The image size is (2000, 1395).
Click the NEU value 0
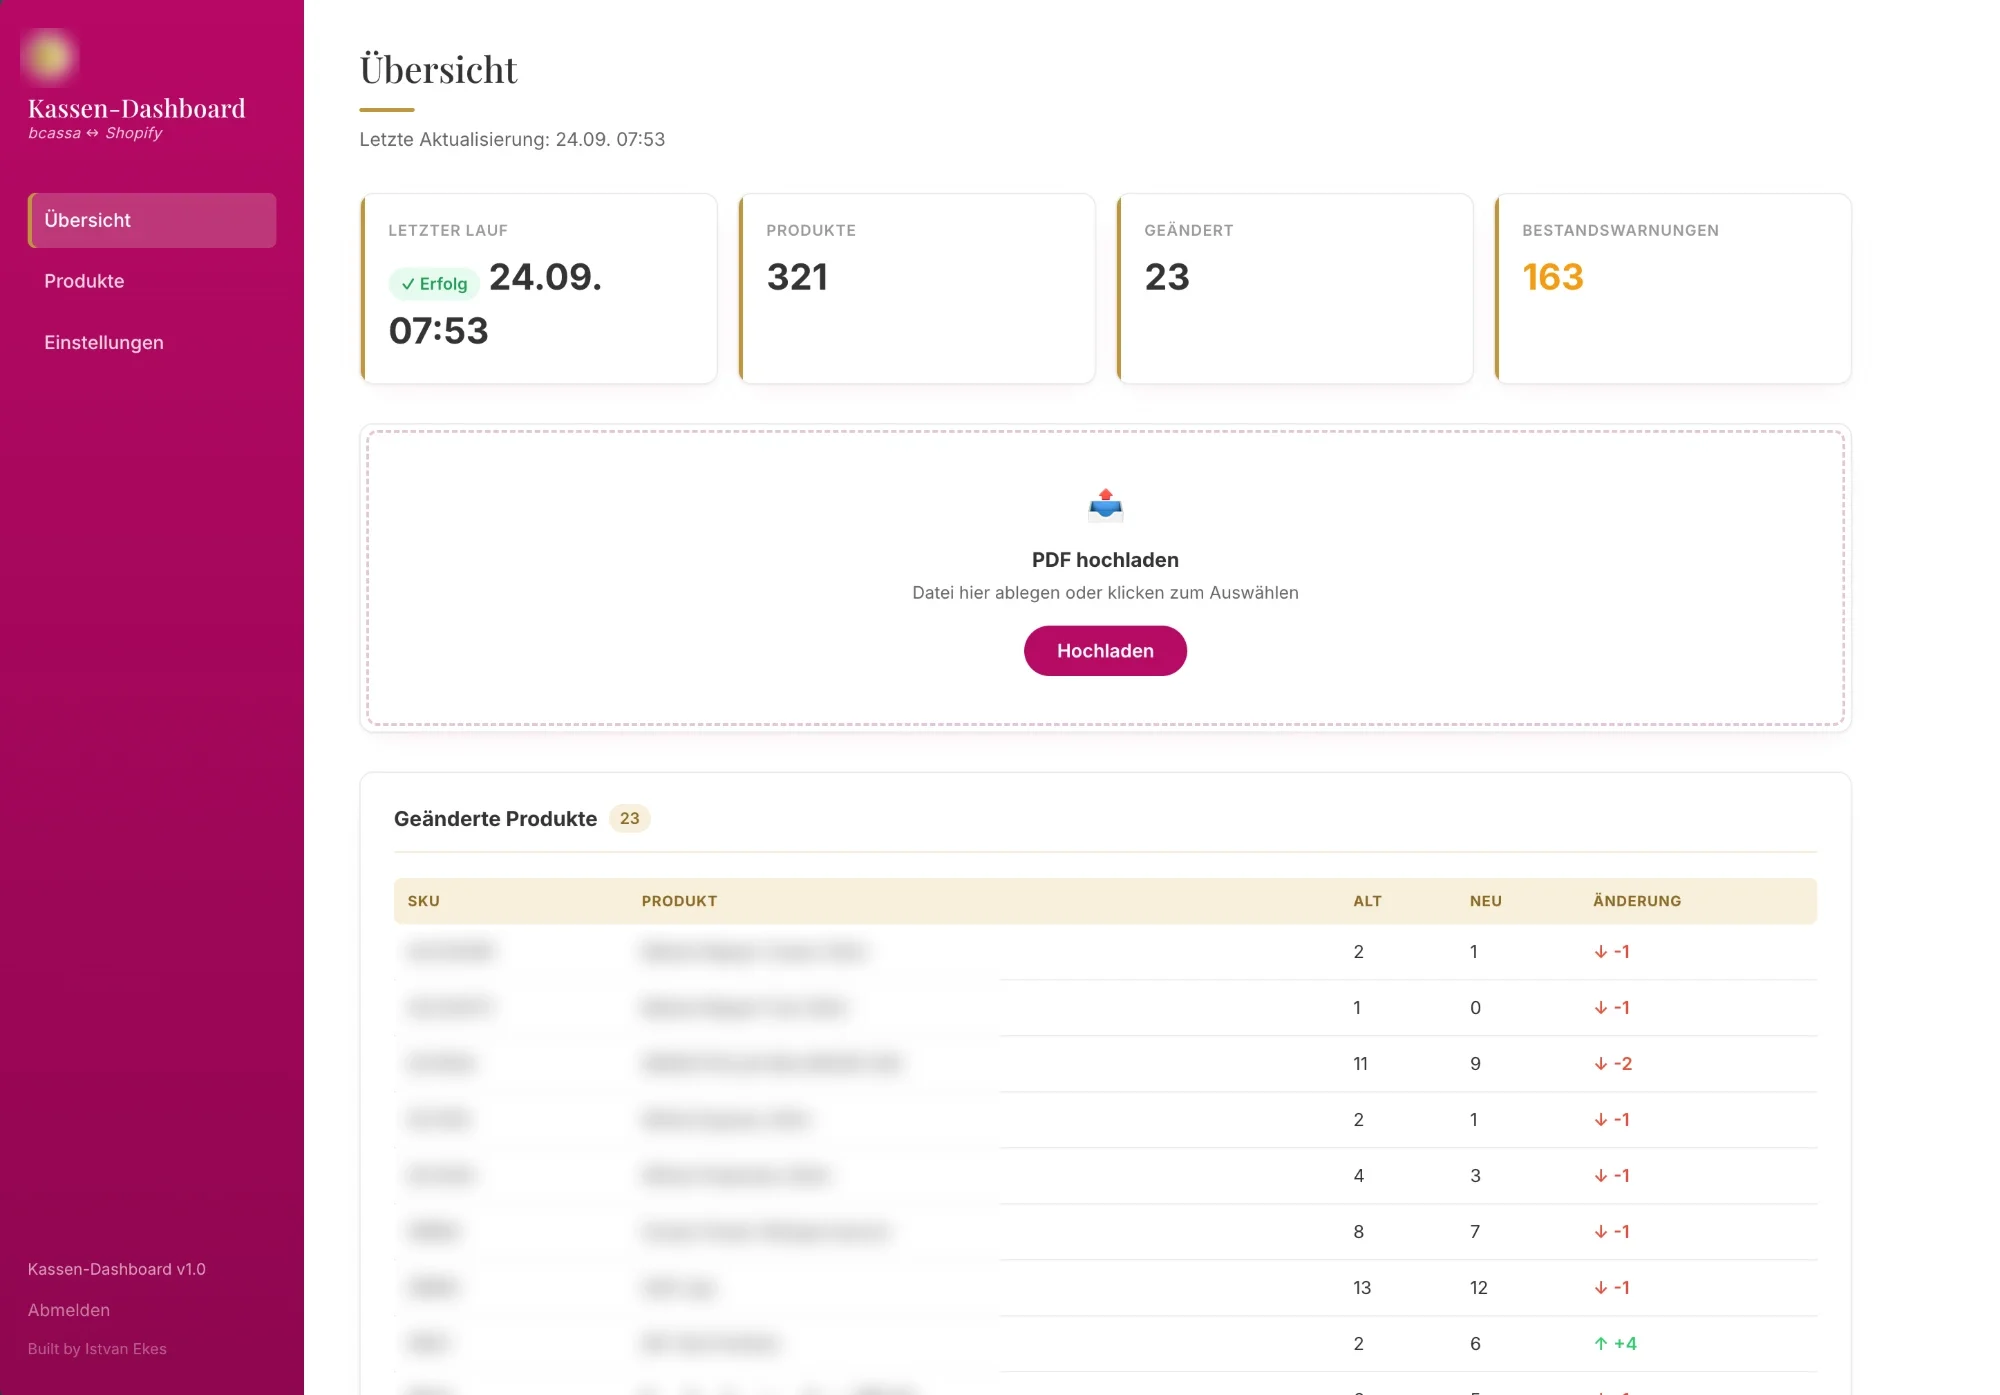pyautogui.click(x=1475, y=1008)
